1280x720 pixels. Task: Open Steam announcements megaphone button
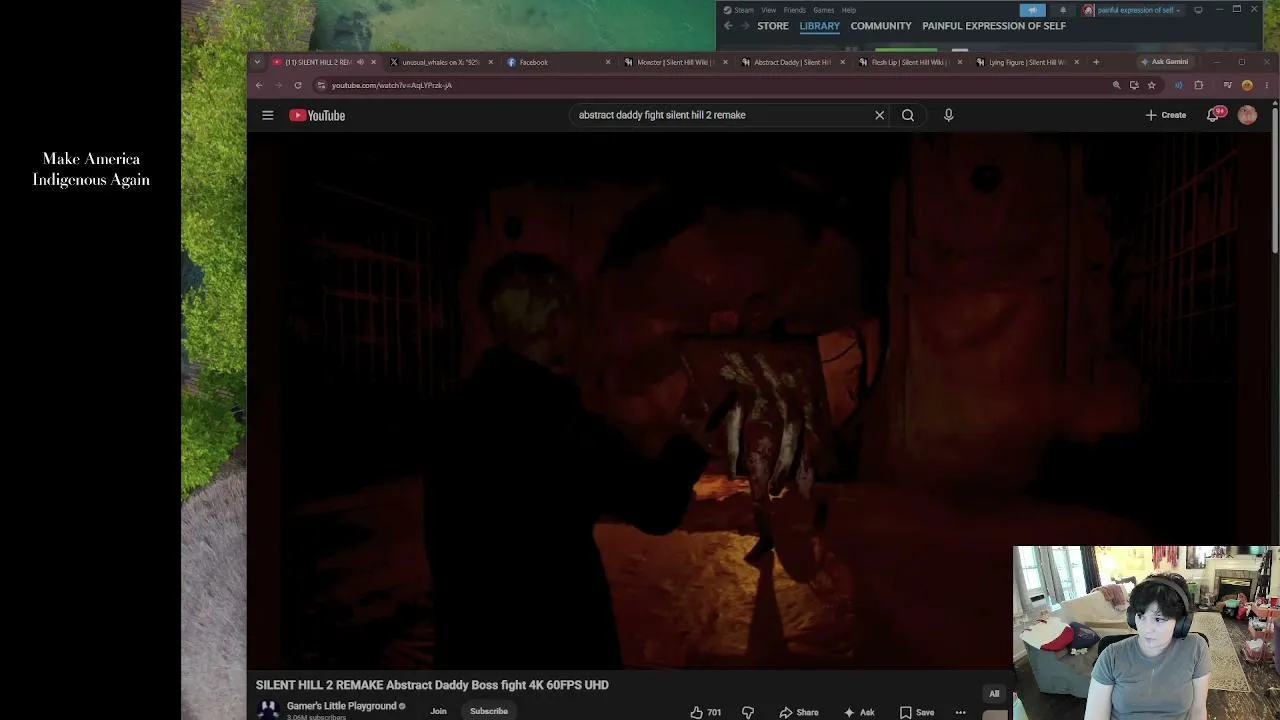click(x=1032, y=10)
